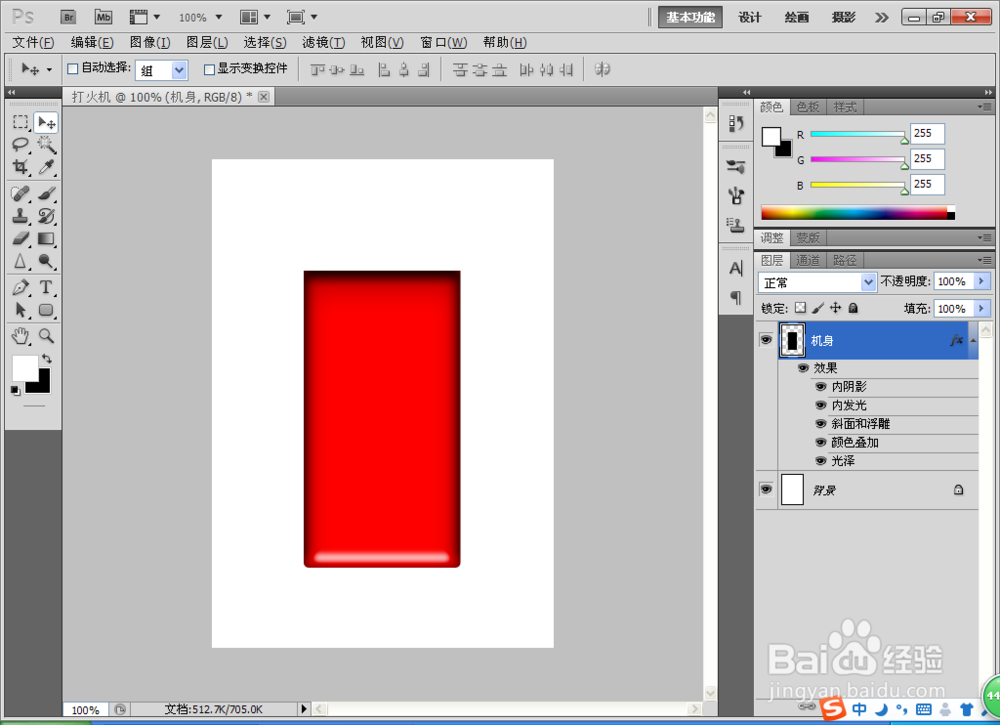1000x725 pixels.
Task: Select the Eyedropper tool
Action: pyautogui.click(x=46, y=167)
